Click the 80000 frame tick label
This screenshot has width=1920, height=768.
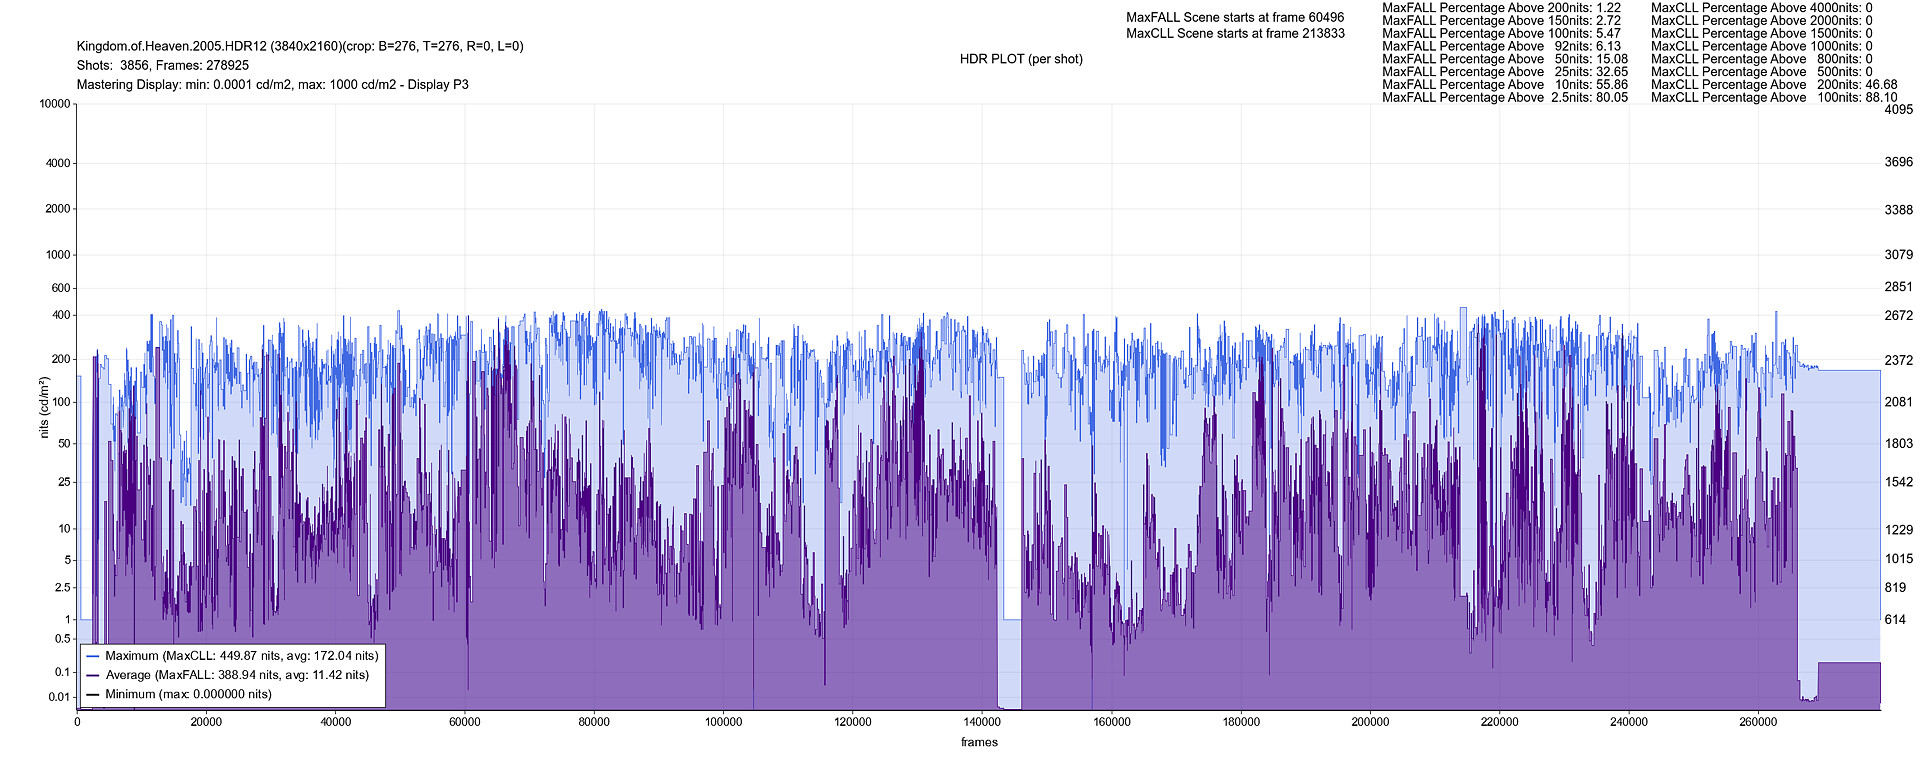[594, 722]
